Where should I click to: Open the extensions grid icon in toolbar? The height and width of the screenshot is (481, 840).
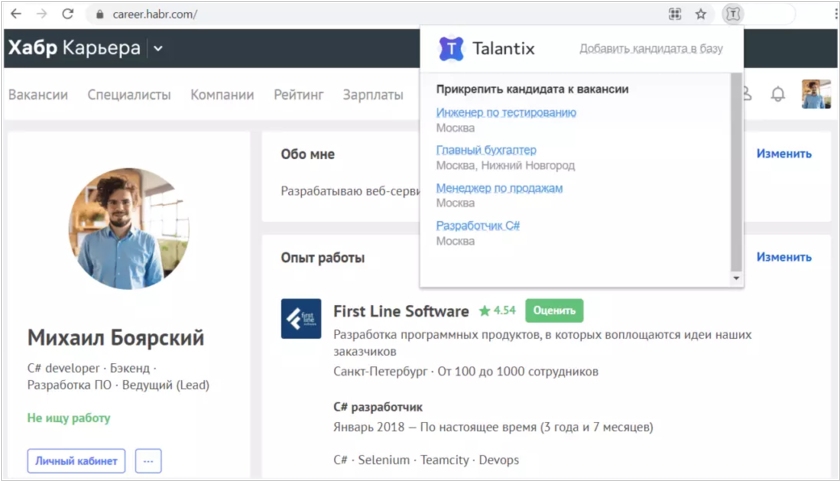point(675,14)
